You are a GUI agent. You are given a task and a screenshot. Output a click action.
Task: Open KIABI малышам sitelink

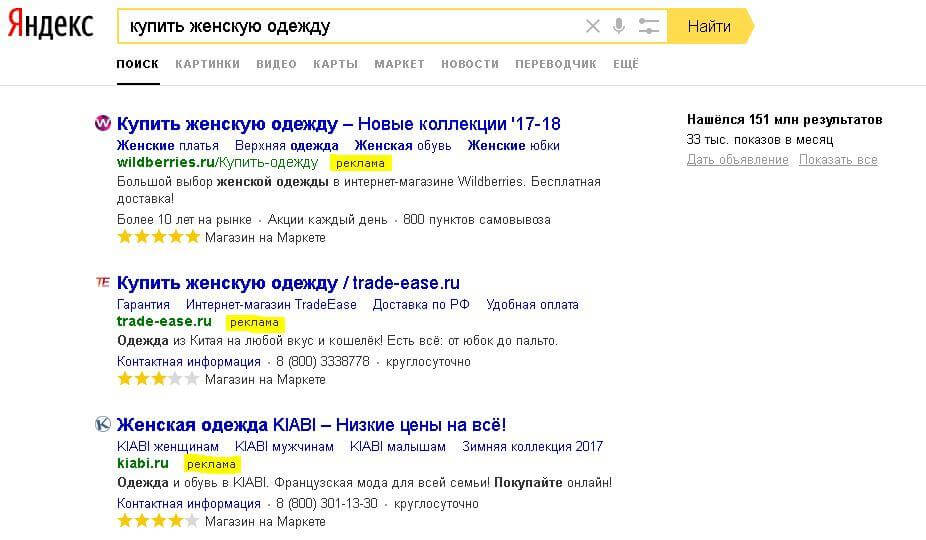point(397,447)
